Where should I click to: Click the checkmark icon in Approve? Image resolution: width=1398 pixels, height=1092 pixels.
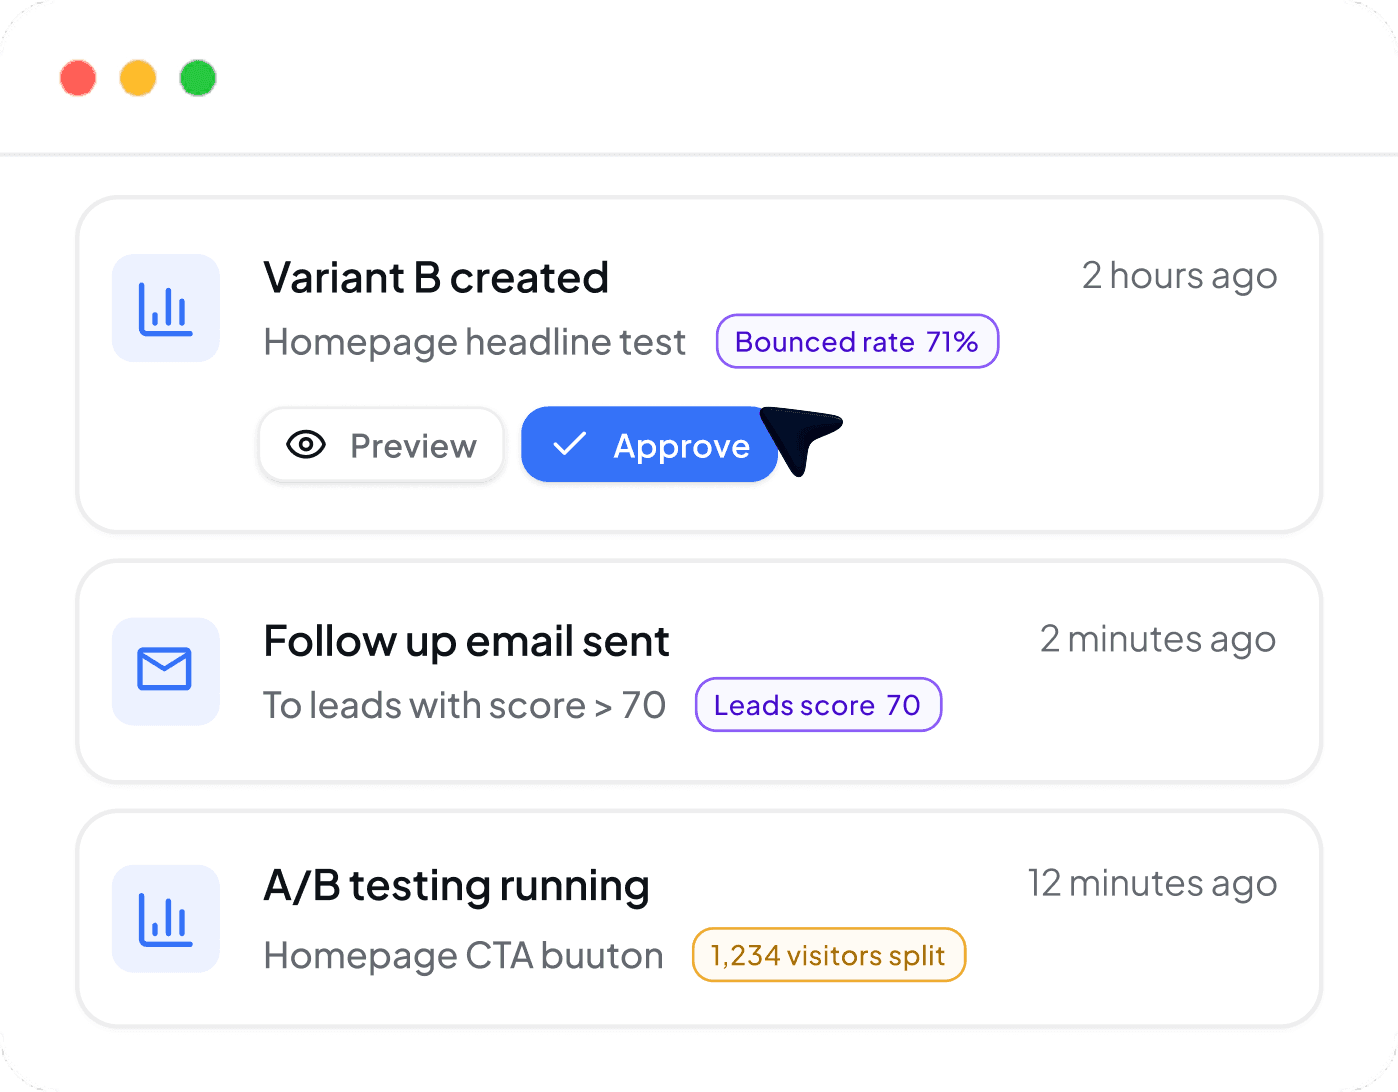tap(569, 444)
